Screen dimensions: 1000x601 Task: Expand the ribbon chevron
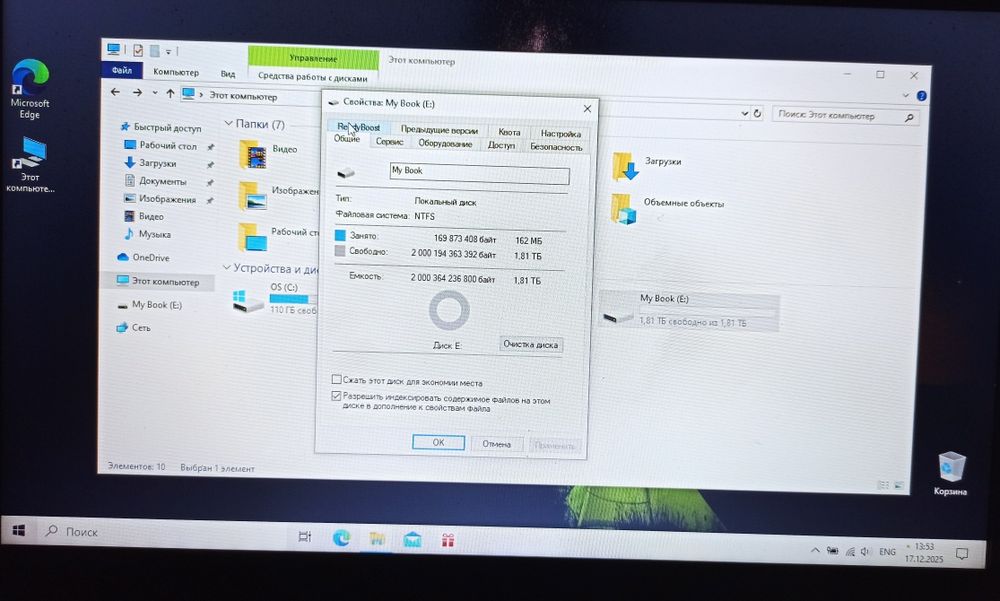pyautogui.click(x=906, y=96)
